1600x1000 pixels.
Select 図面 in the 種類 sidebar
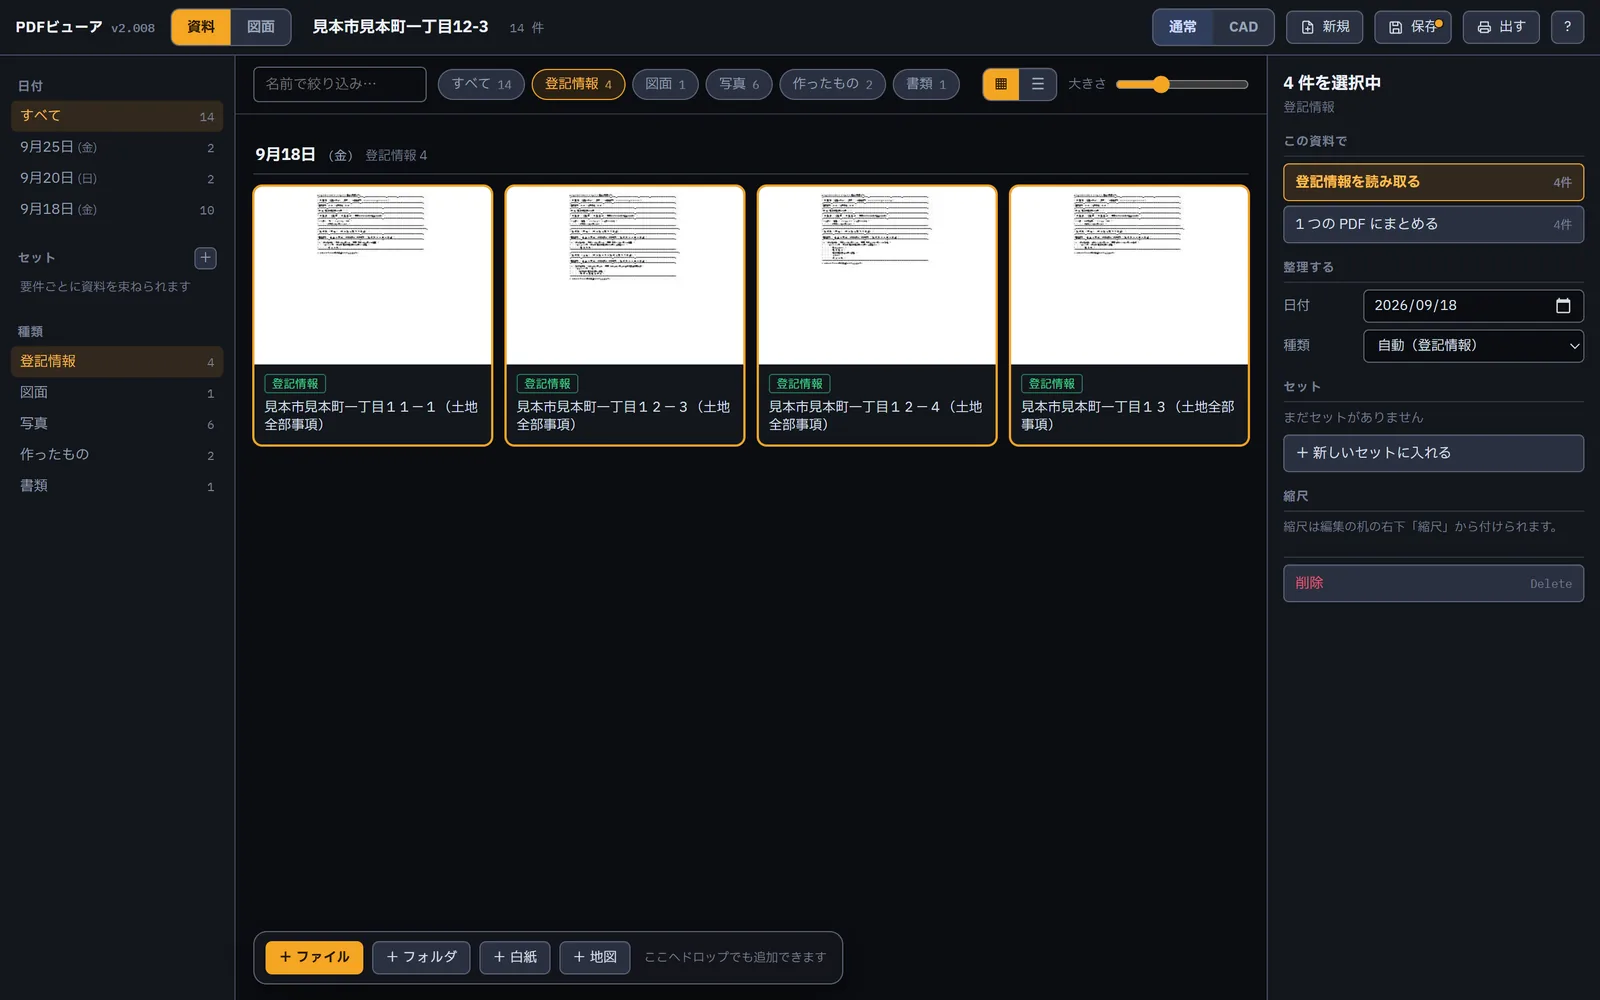pyautogui.click(x=117, y=393)
